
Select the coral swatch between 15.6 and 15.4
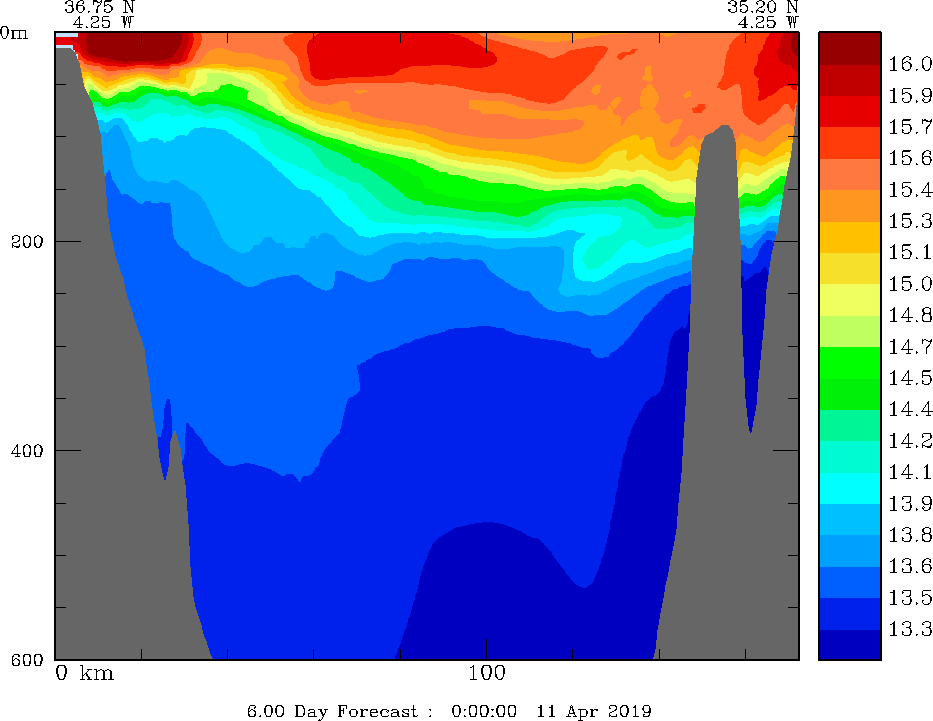coord(850,174)
